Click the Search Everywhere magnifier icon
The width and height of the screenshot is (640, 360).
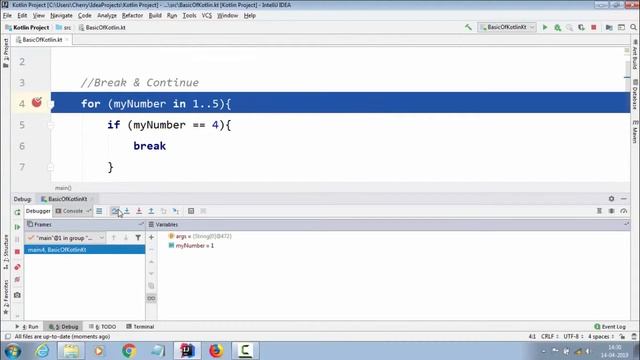(x=633, y=27)
